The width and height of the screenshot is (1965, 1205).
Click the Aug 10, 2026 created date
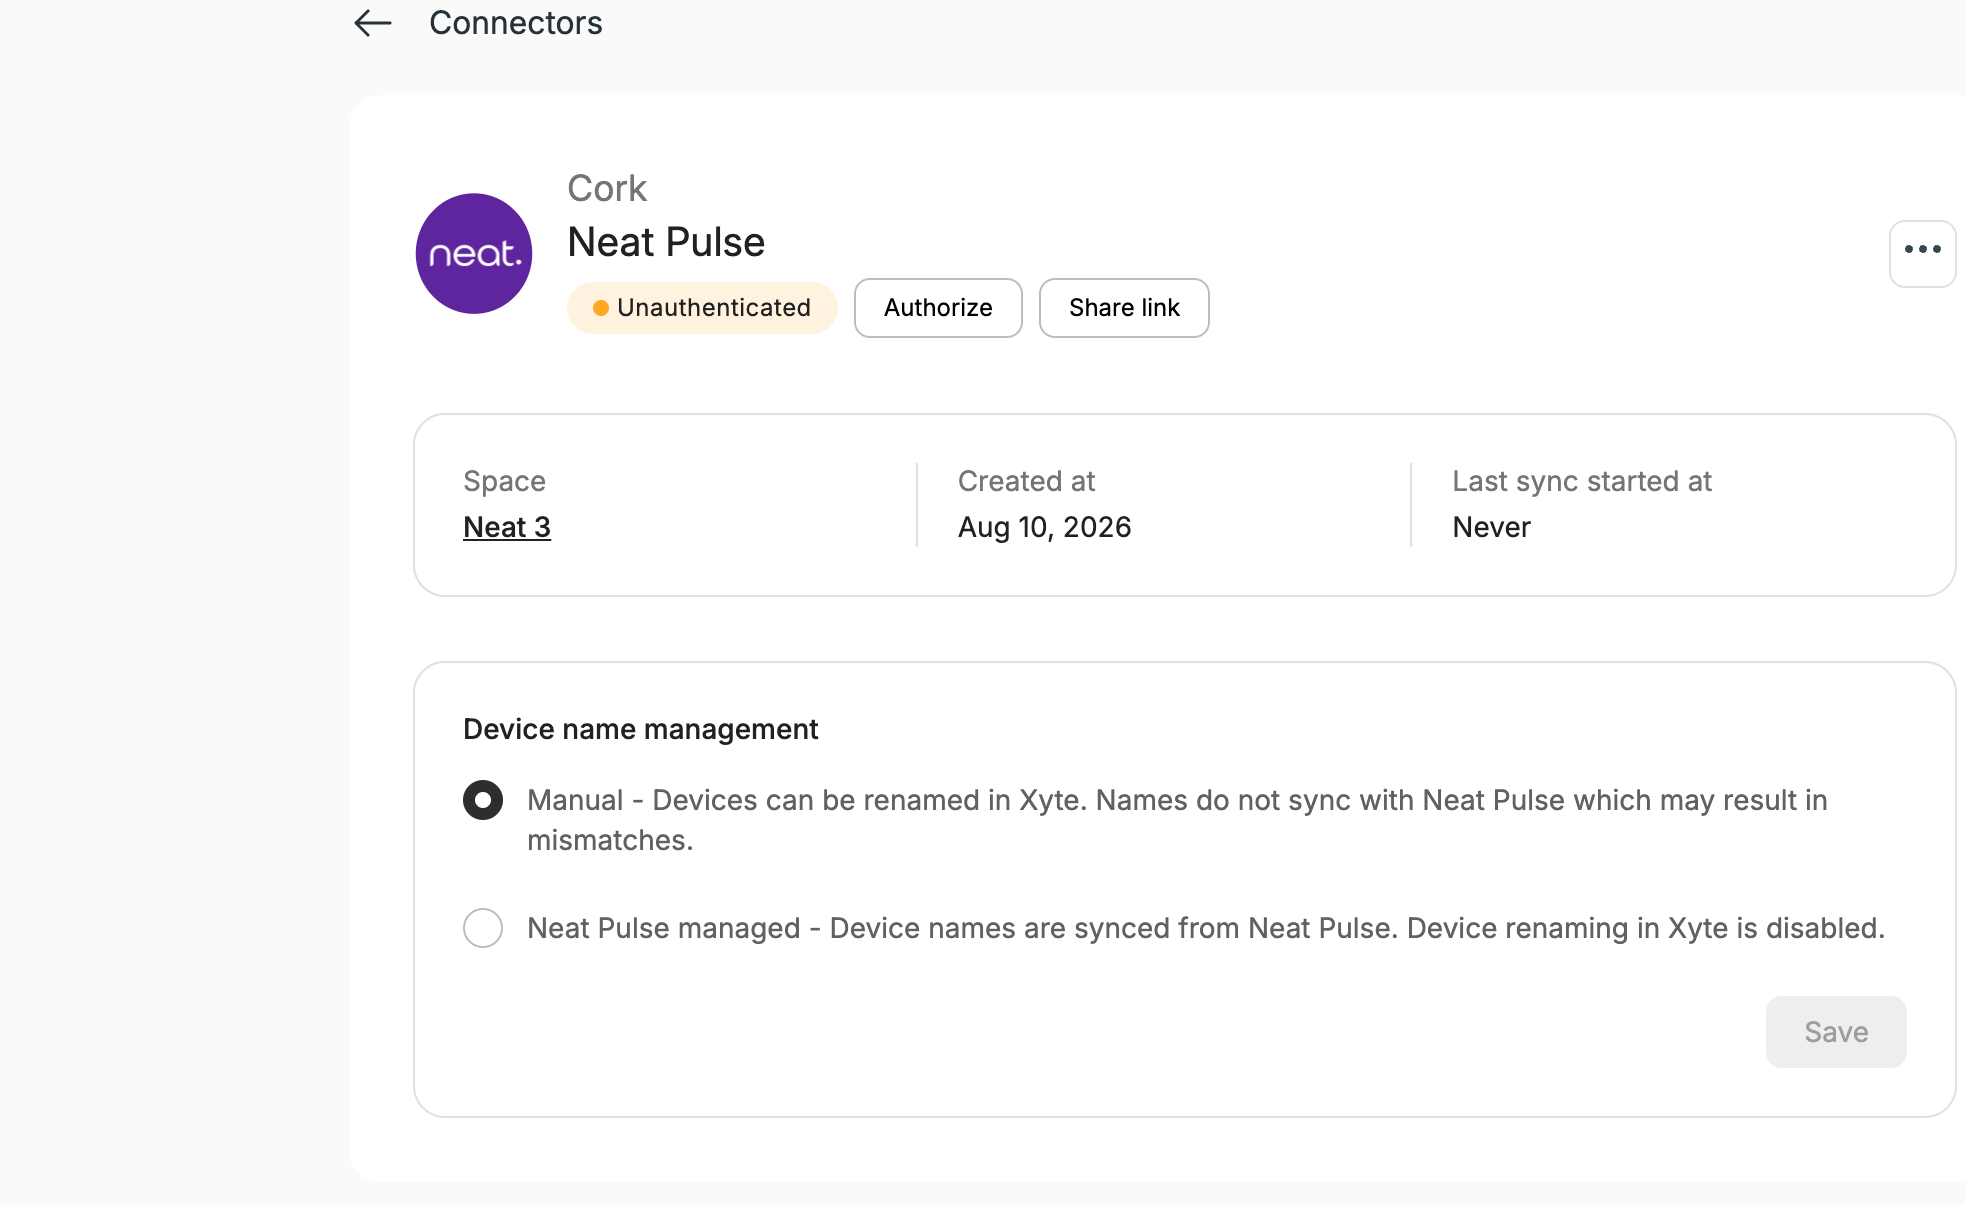pos(1045,527)
